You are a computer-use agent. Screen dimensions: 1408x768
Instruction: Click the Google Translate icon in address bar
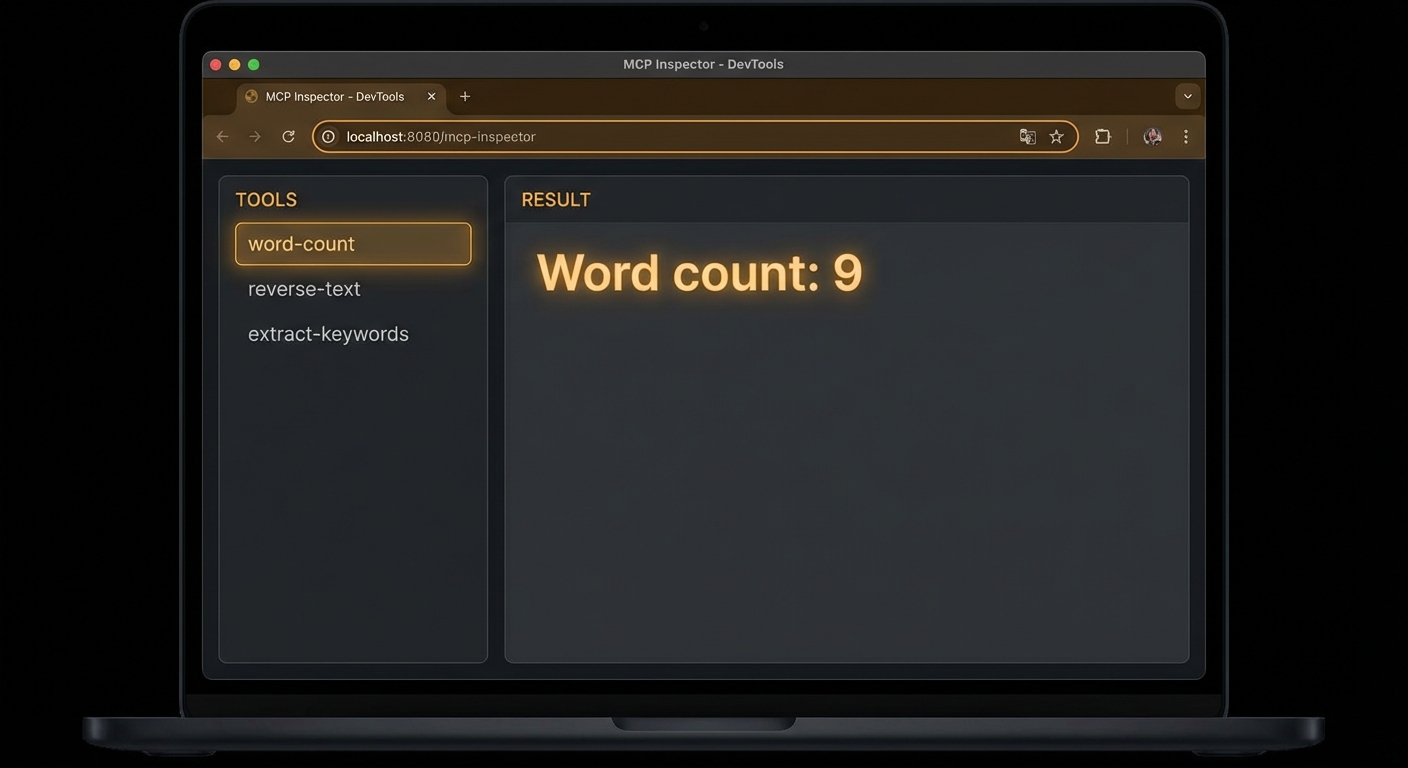point(1027,136)
